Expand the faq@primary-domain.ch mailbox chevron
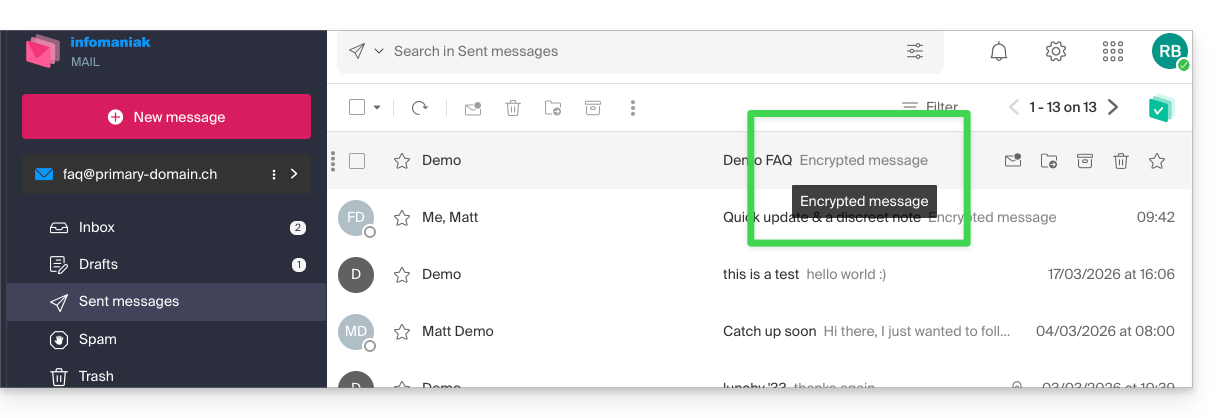 coord(294,174)
